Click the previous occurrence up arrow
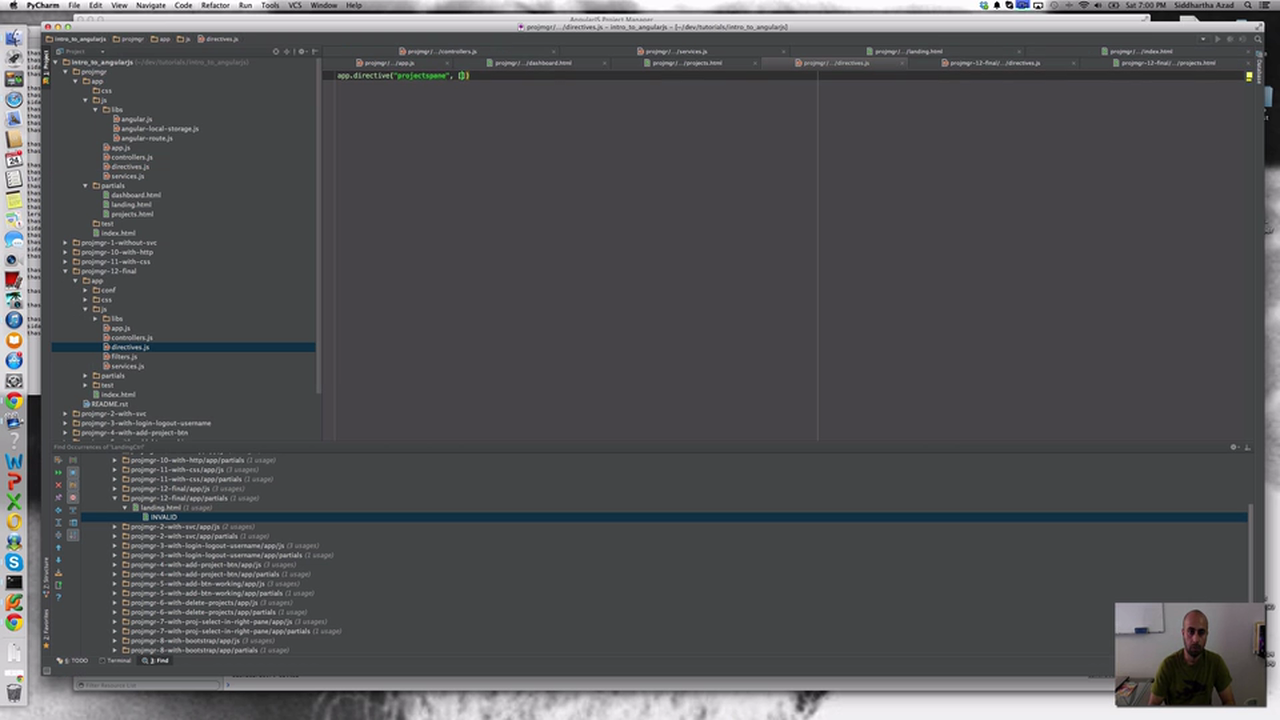The height and width of the screenshot is (720, 1280). pos(58,548)
